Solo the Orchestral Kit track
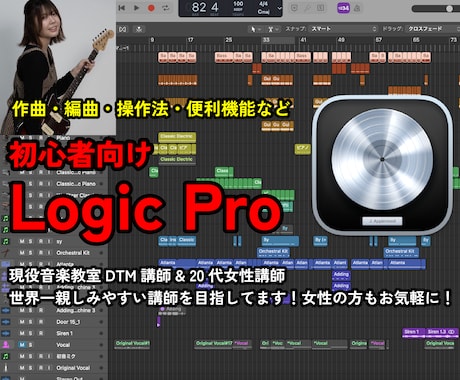Viewport: 460px width, 380px height. click(x=30, y=253)
